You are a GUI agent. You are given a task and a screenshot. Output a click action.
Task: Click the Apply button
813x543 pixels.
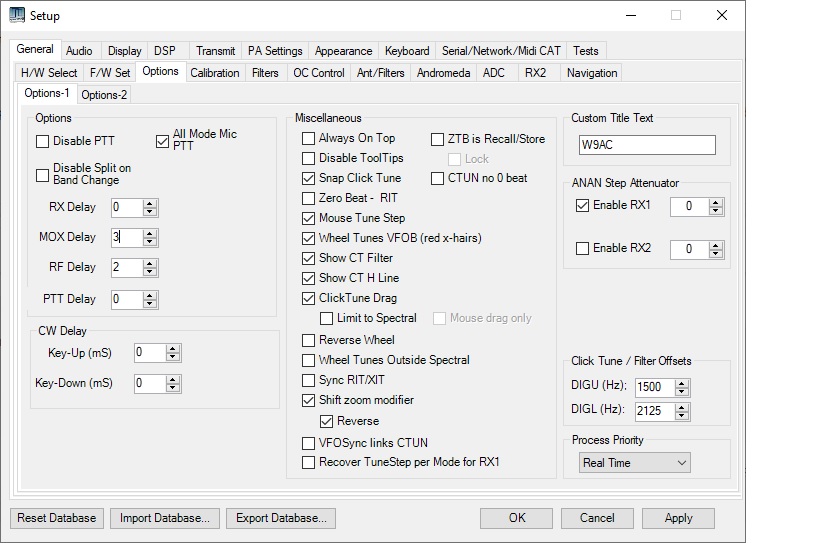[x=678, y=518]
